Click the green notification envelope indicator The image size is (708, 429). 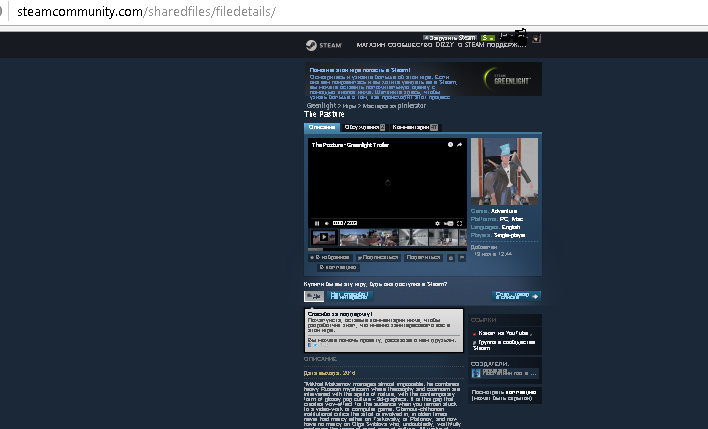pyautogui.click(x=488, y=38)
